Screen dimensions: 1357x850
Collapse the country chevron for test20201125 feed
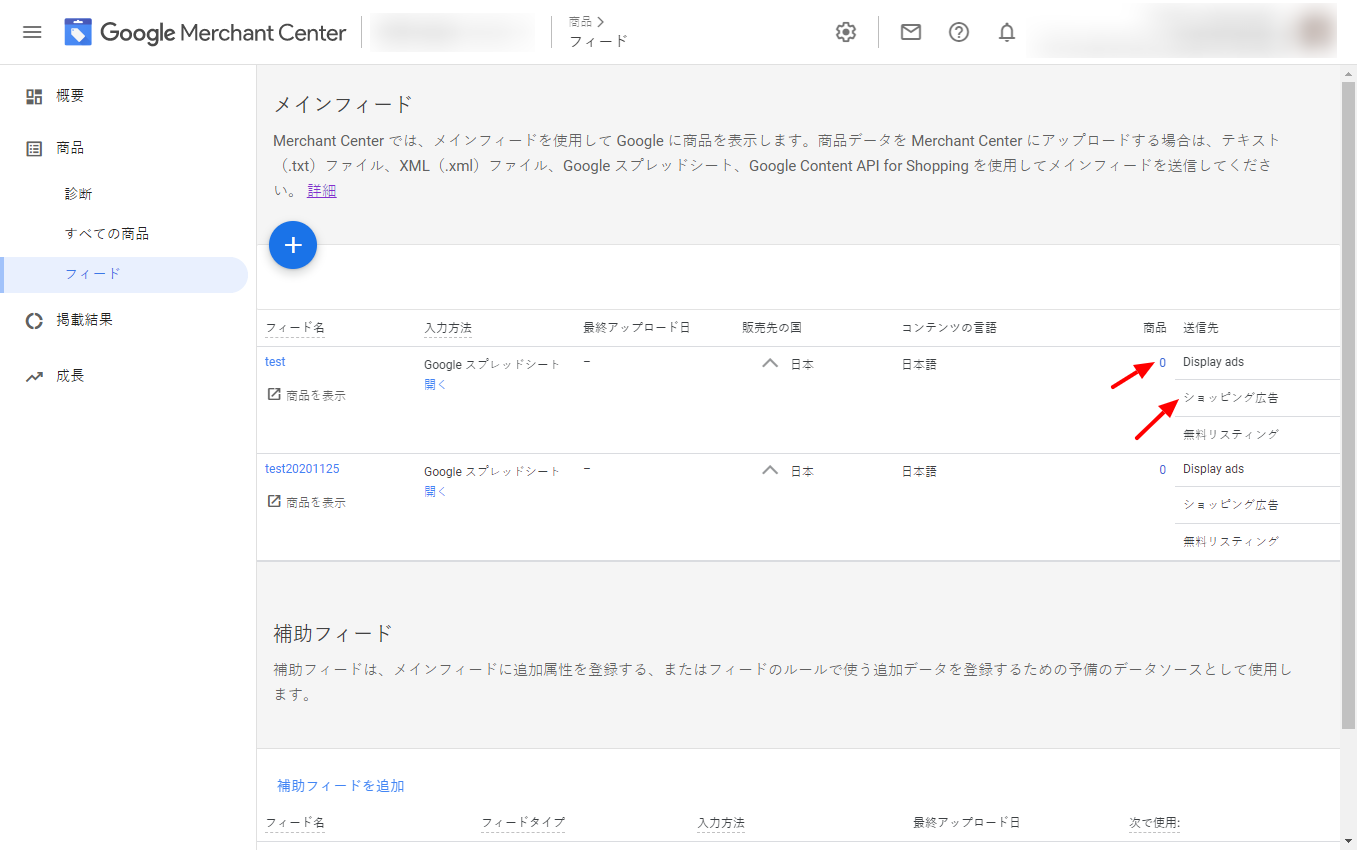click(x=770, y=470)
